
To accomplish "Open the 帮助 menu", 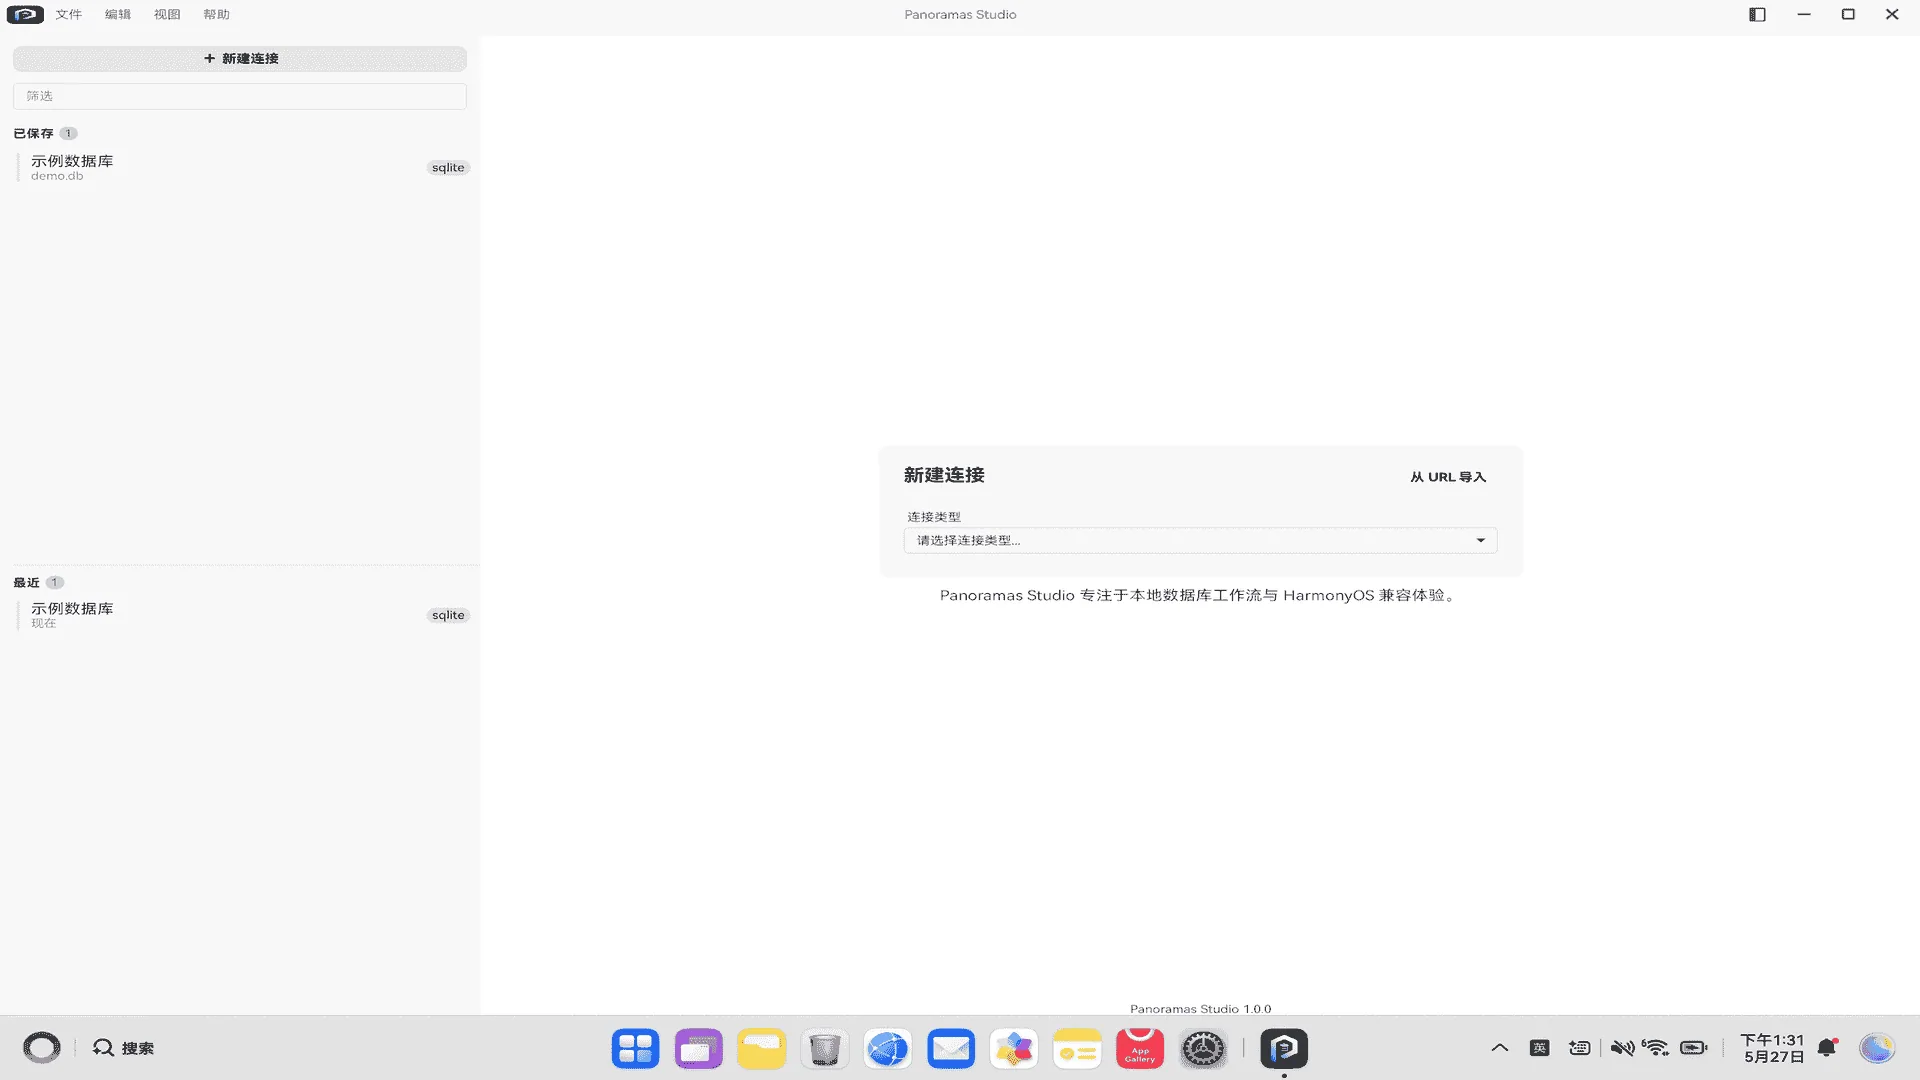I will 216,14.
